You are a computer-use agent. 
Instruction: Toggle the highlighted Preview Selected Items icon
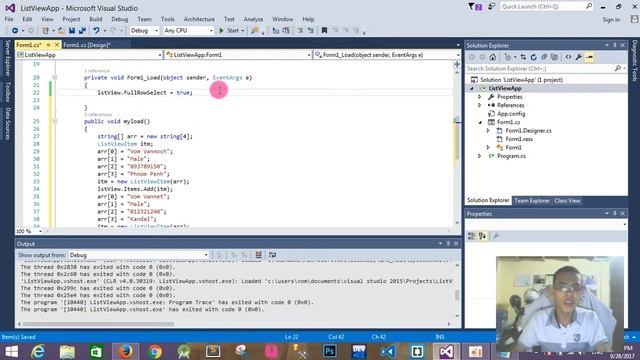coord(589,57)
